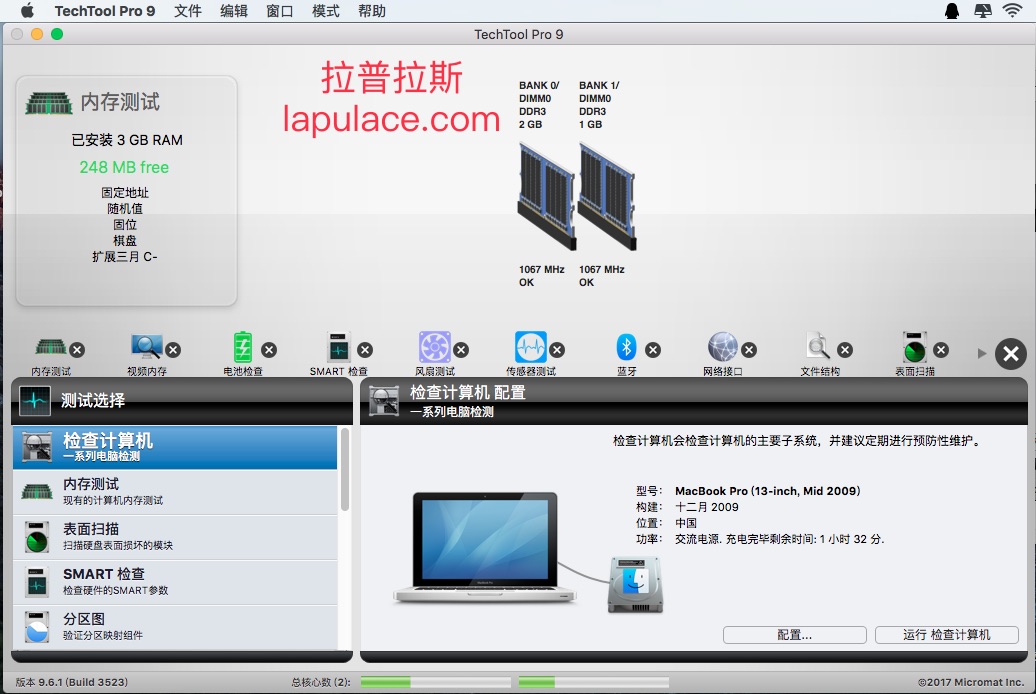Remove 内存测试 from queue with its x

[77, 350]
